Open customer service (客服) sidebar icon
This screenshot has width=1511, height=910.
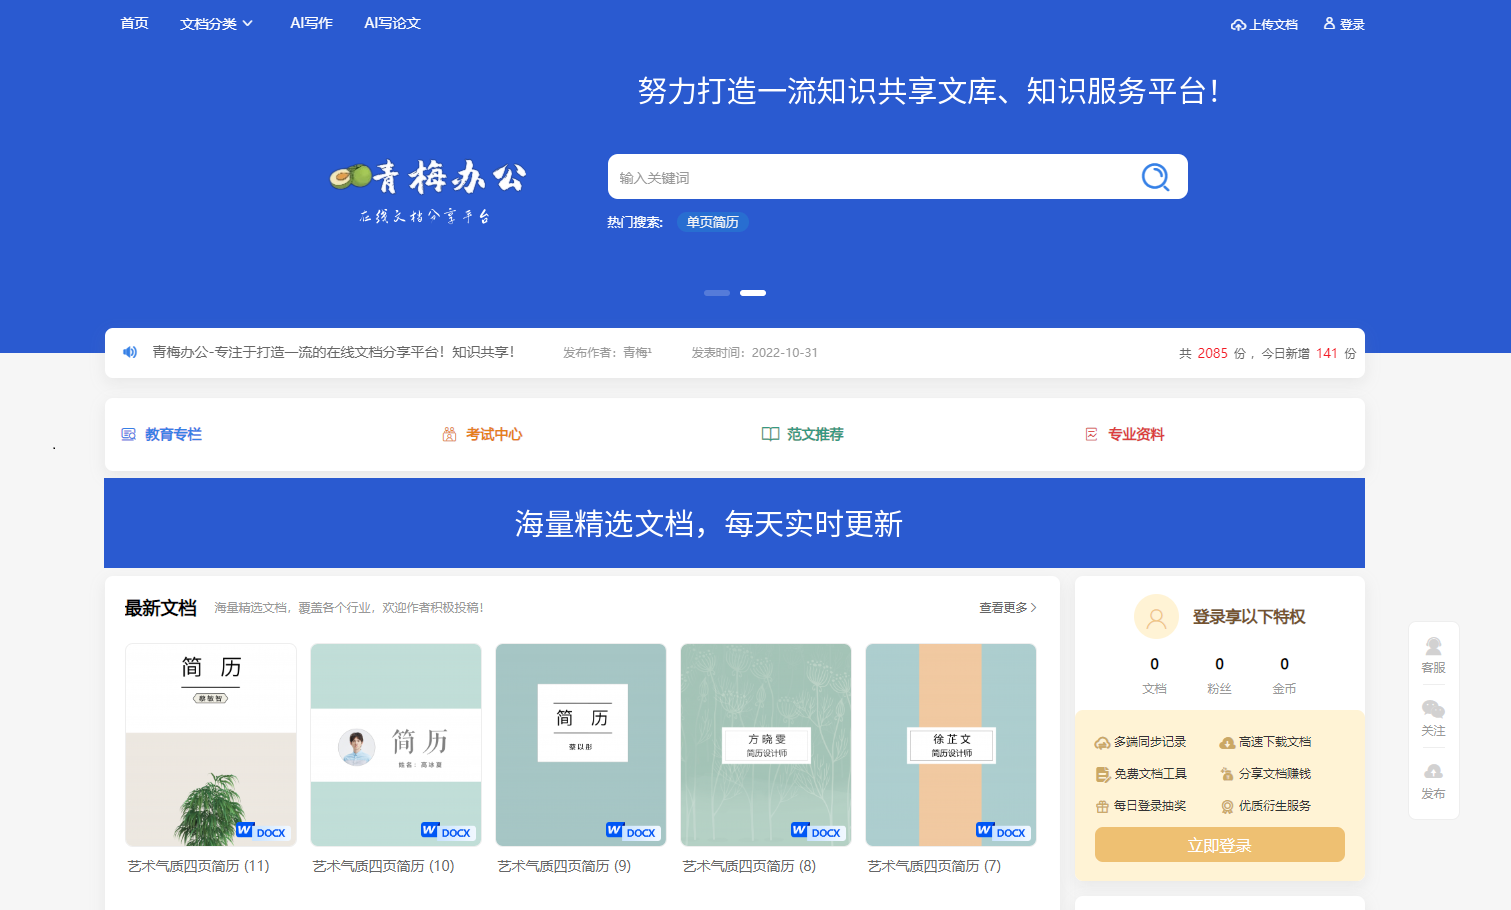click(1433, 647)
